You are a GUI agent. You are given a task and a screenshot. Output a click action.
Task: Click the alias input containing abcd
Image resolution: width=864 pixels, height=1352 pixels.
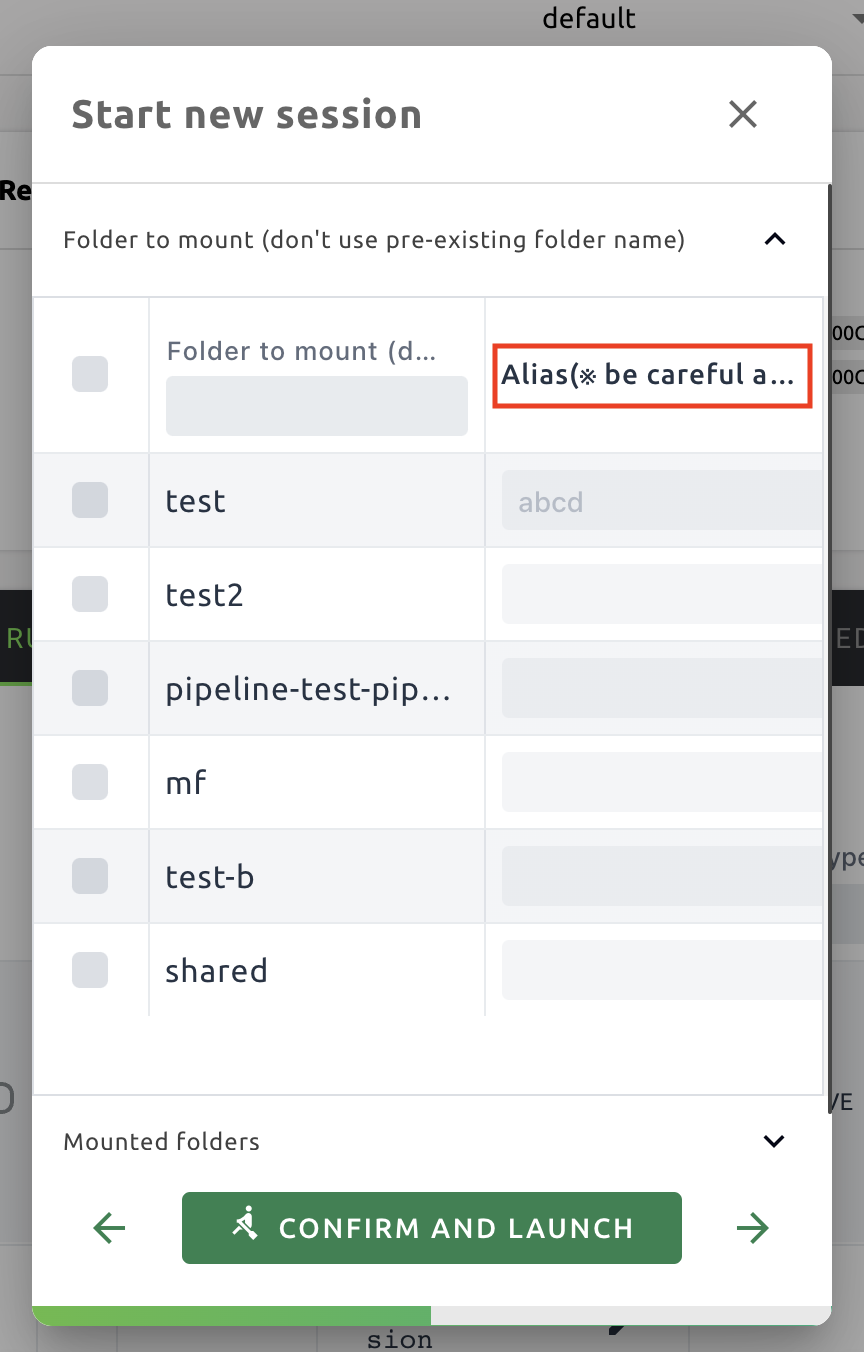coord(660,501)
